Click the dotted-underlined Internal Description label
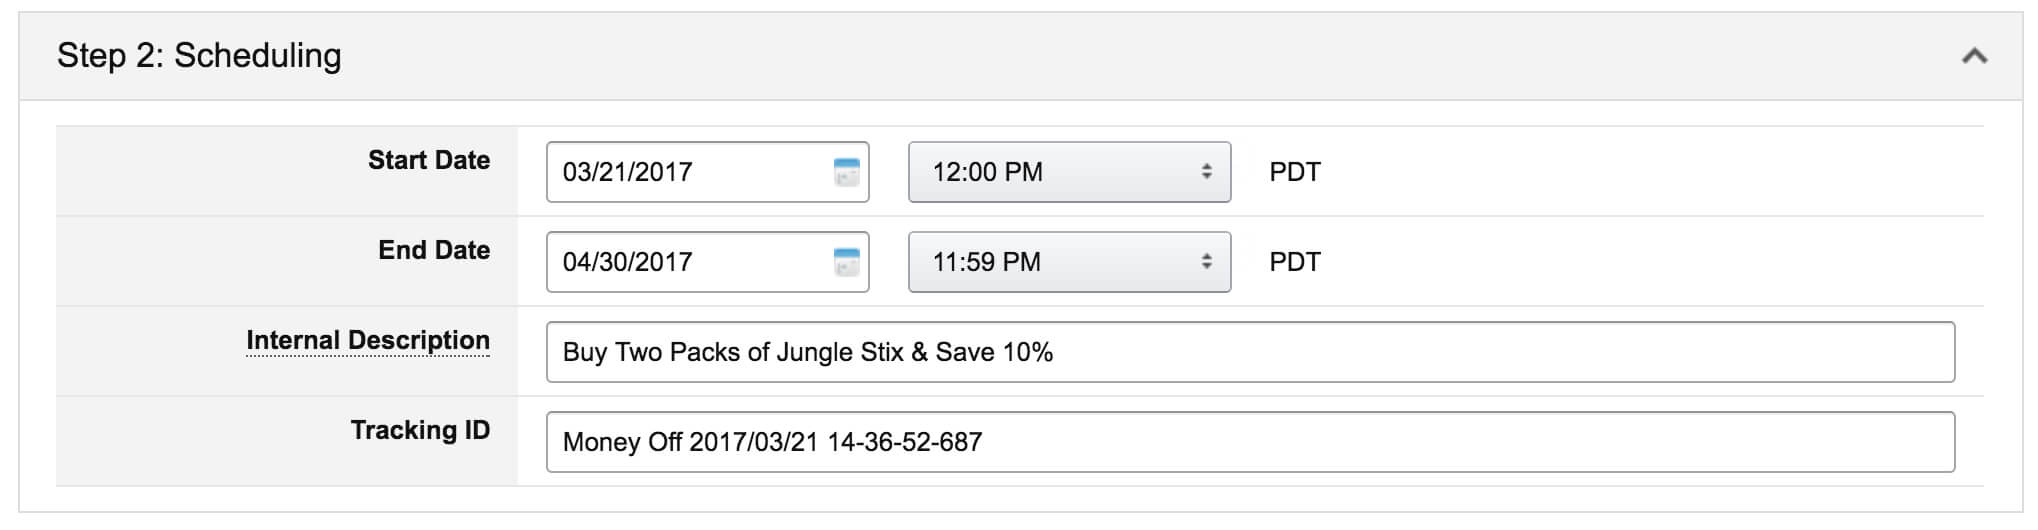Viewport: 2038px width, 530px height. (368, 341)
